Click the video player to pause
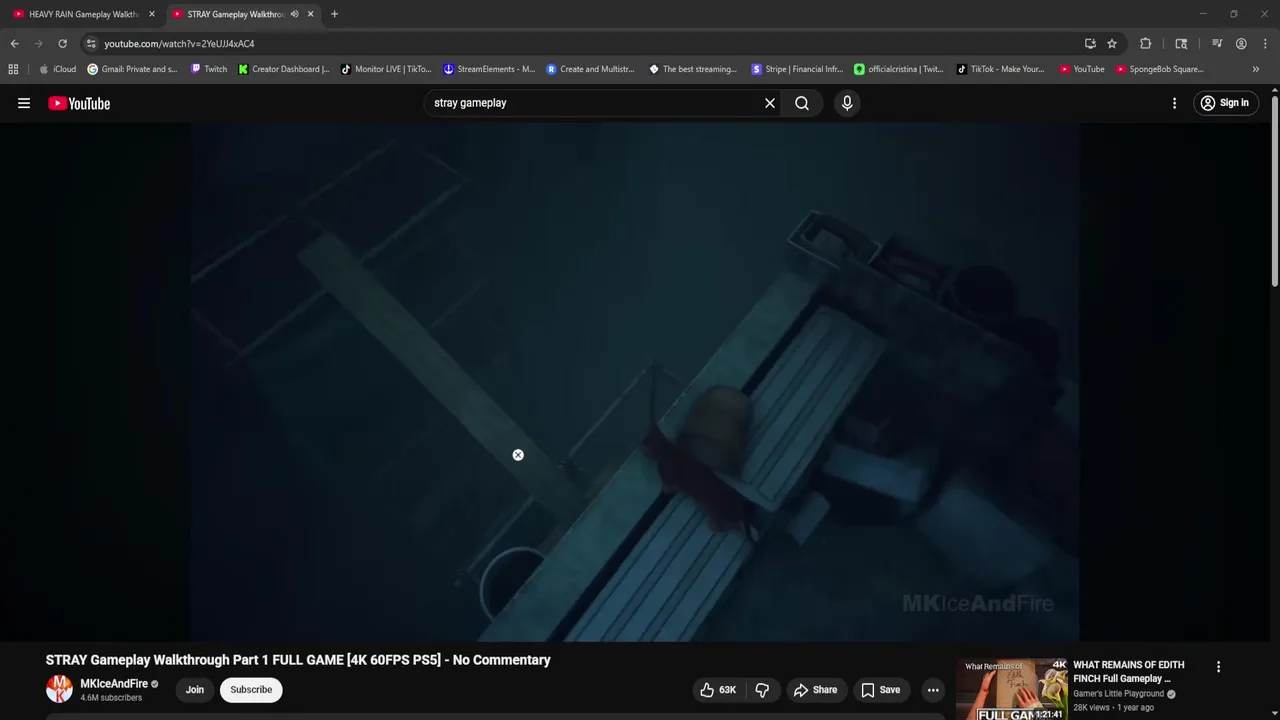The width and height of the screenshot is (1280, 720). 635,382
